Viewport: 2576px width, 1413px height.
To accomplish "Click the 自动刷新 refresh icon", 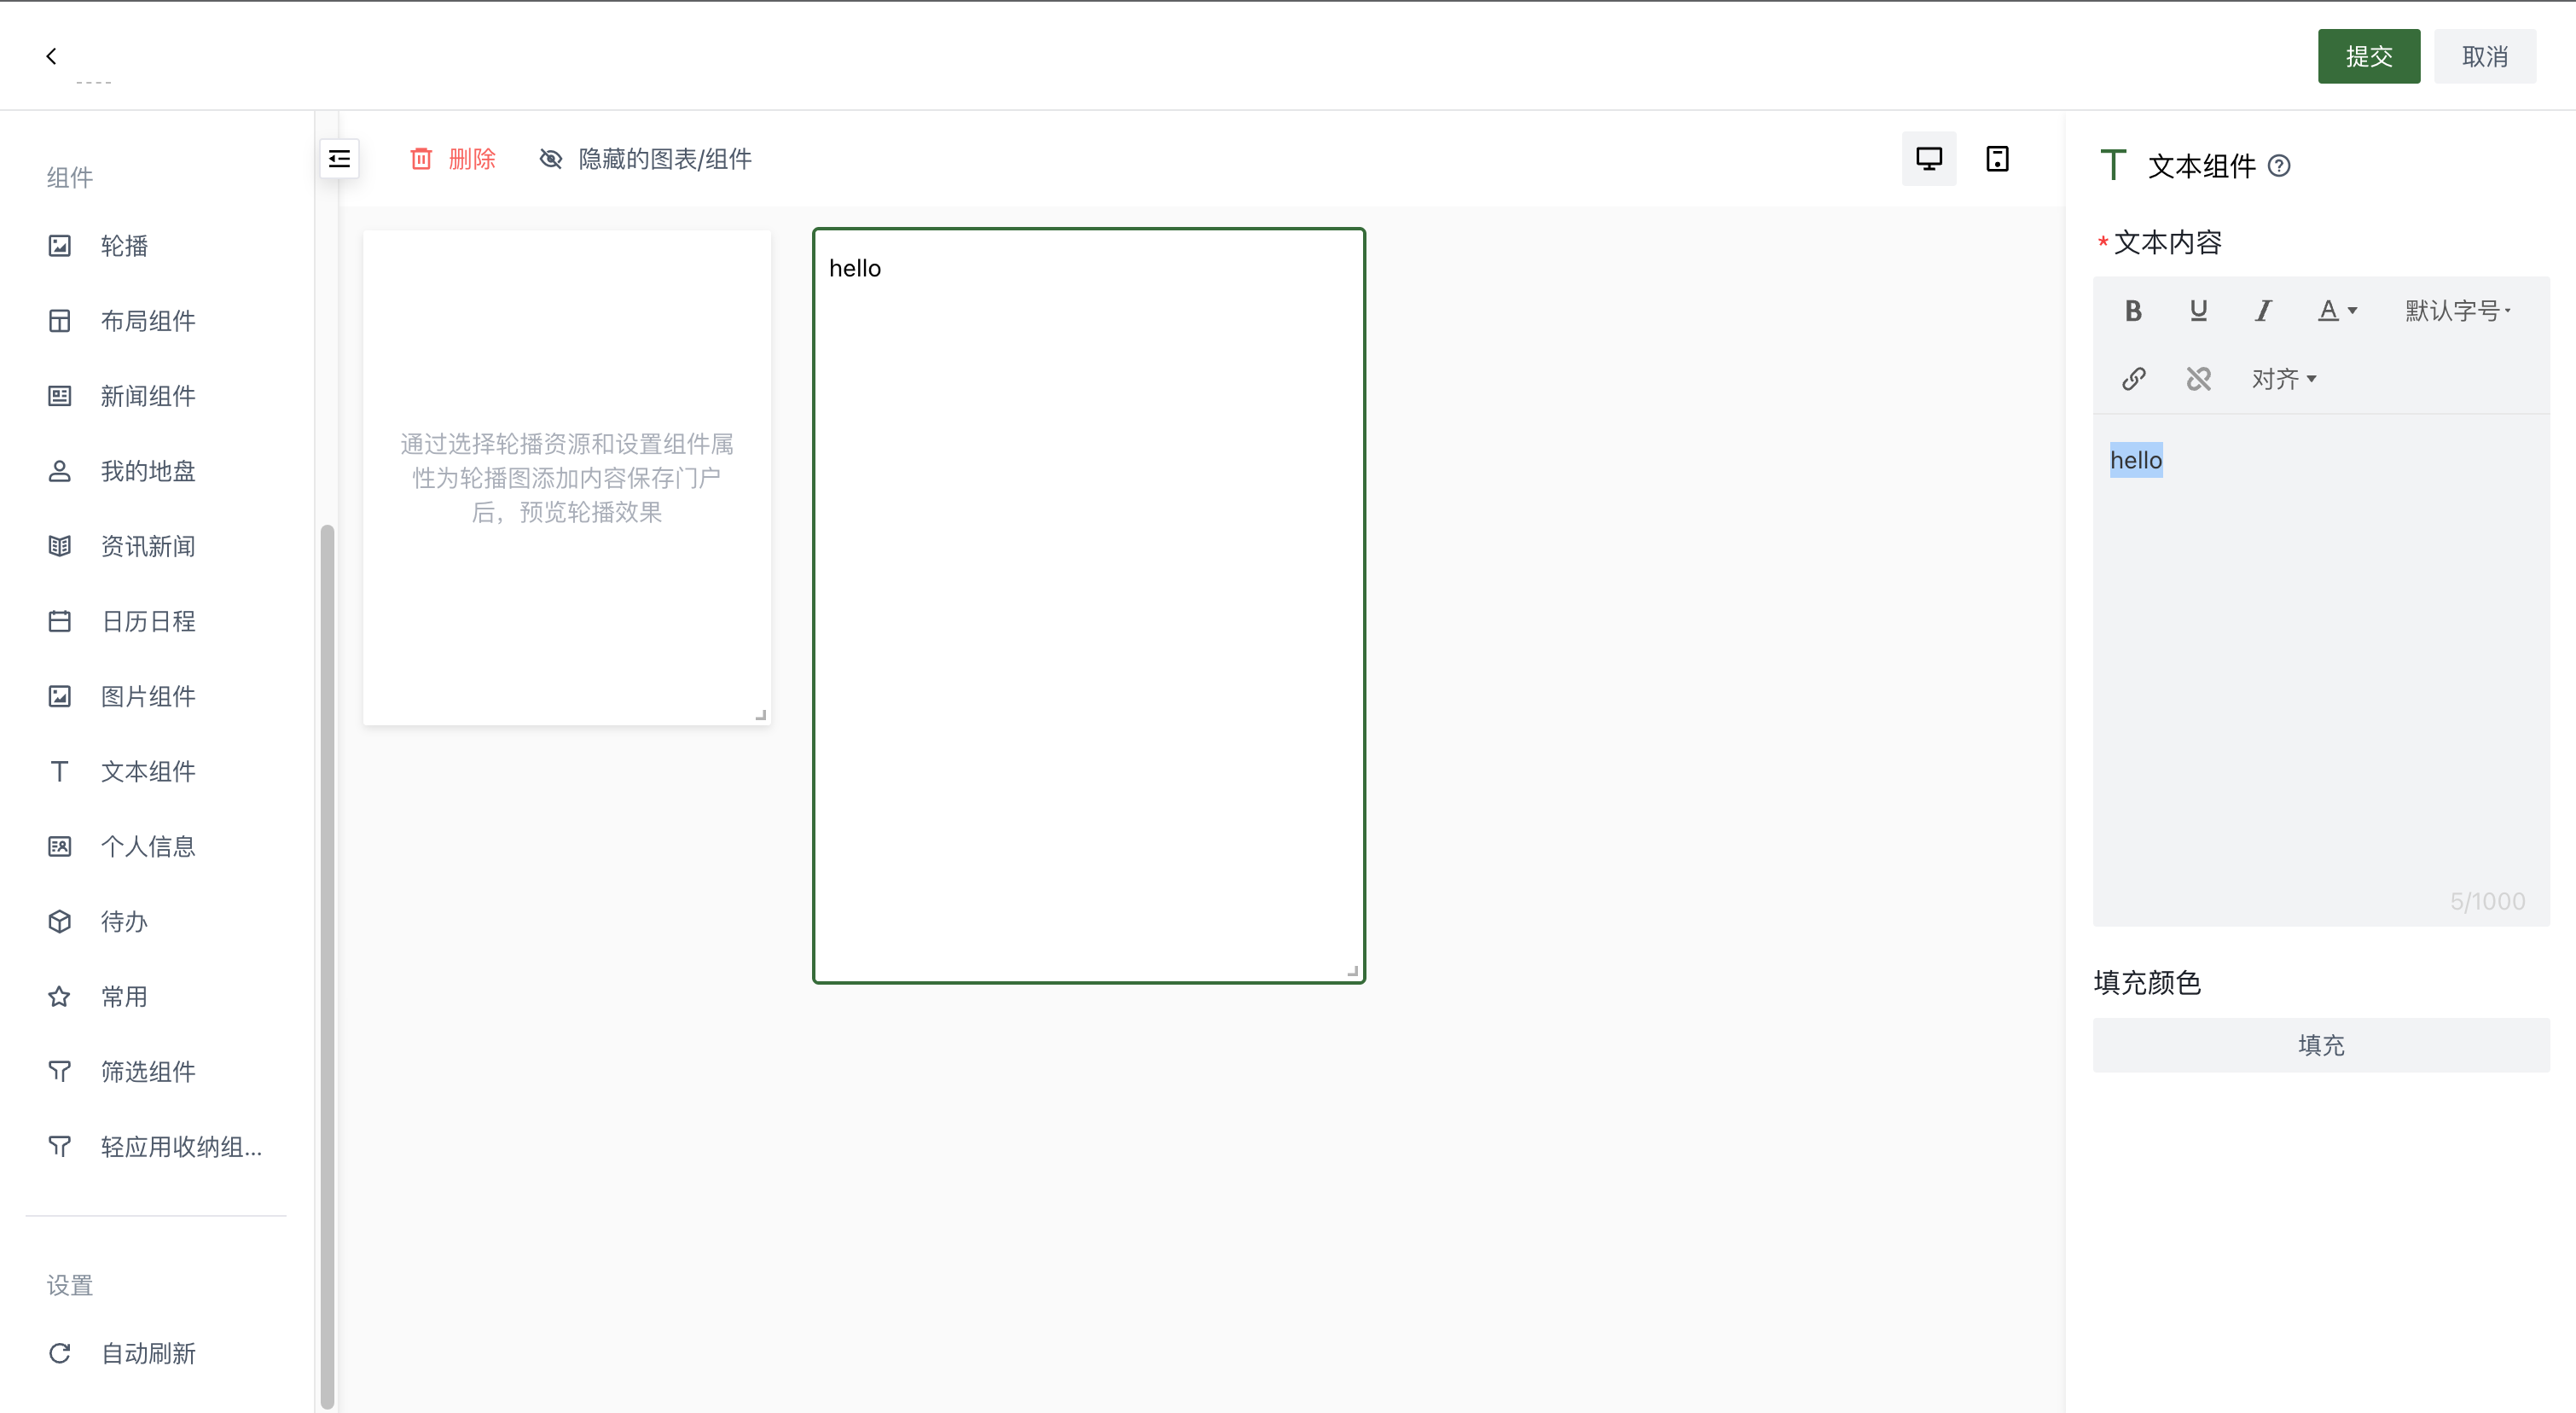I will 60,1353.
